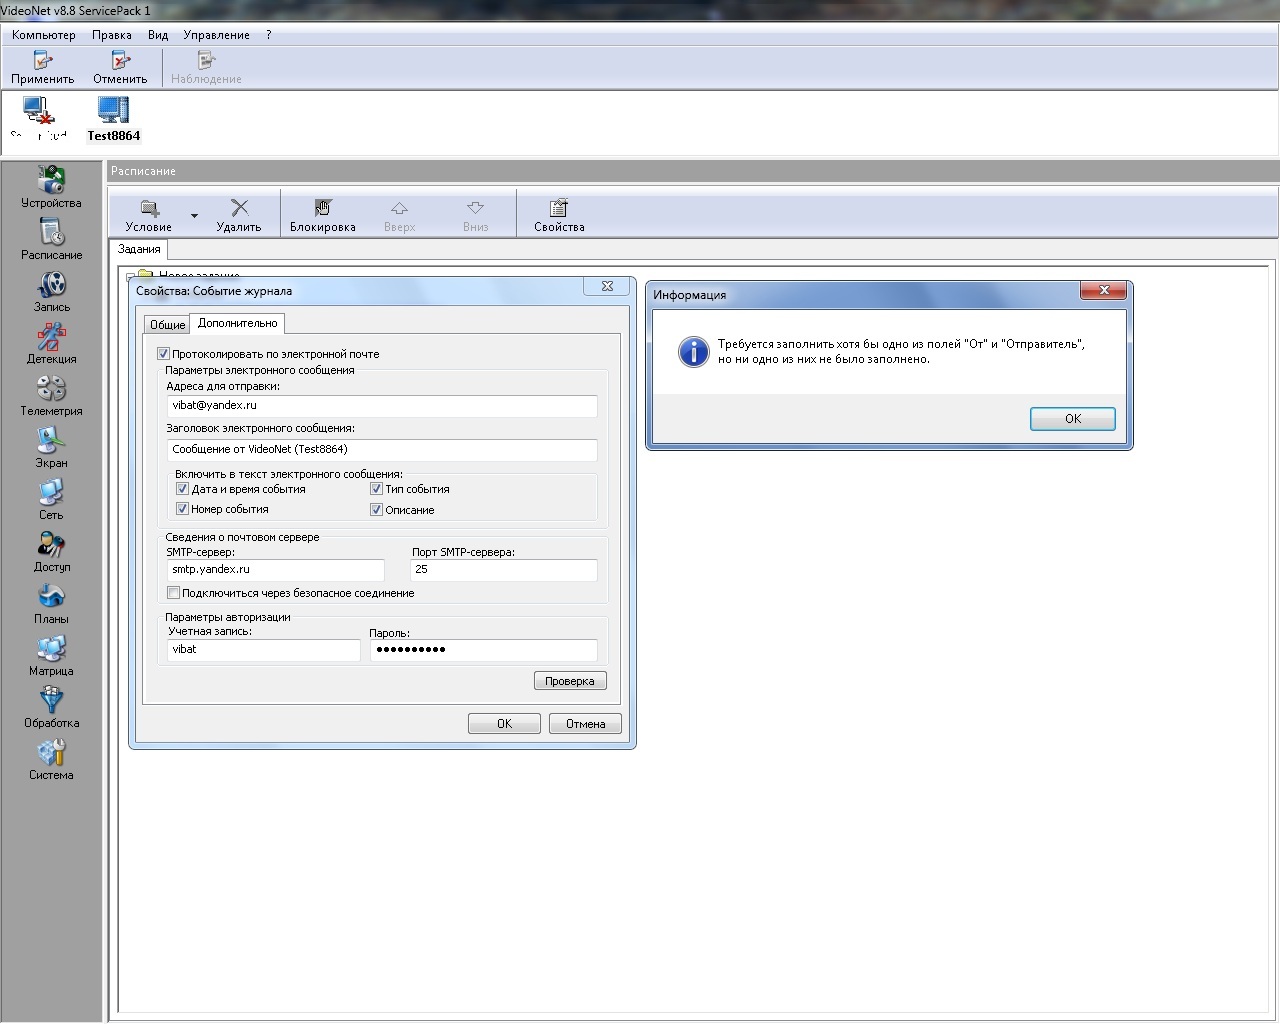Screen dimensions: 1280x1024
Task: Switch to the Общие tab
Action: pyautogui.click(x=167, y=325)
